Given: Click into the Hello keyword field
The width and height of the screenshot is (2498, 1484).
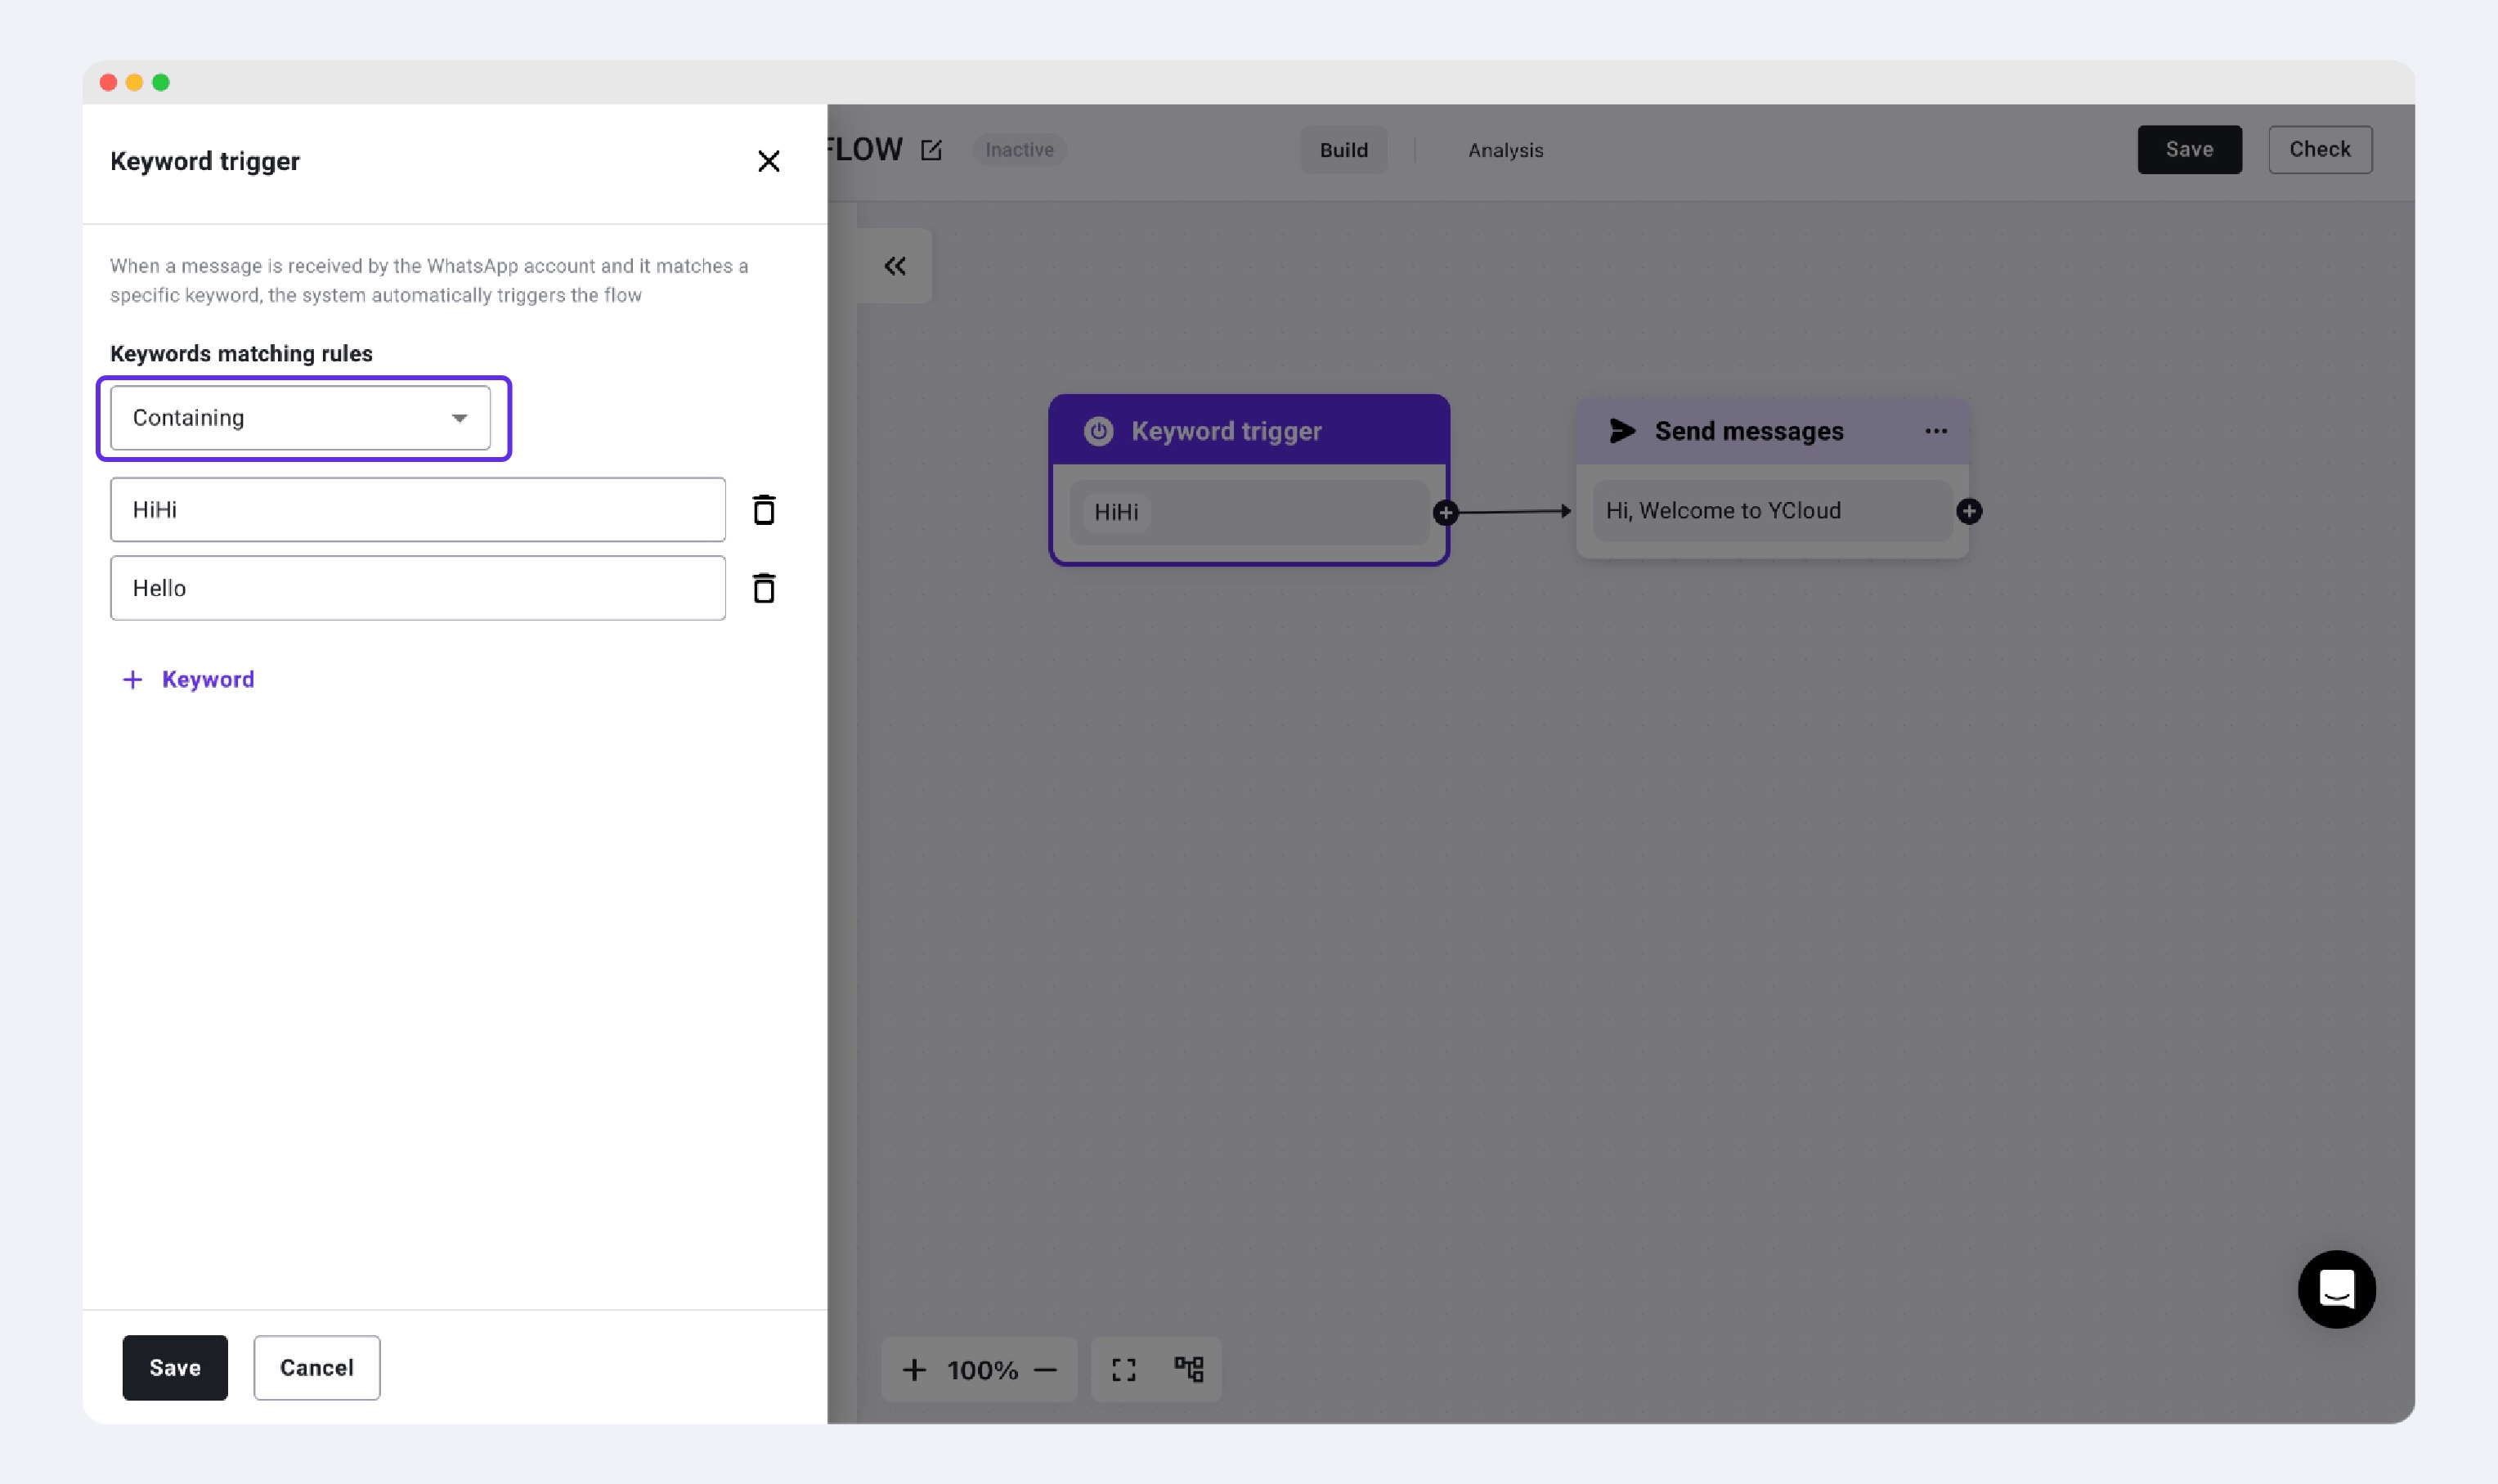Looking at the screenshot, I should (x=417, y=588).
